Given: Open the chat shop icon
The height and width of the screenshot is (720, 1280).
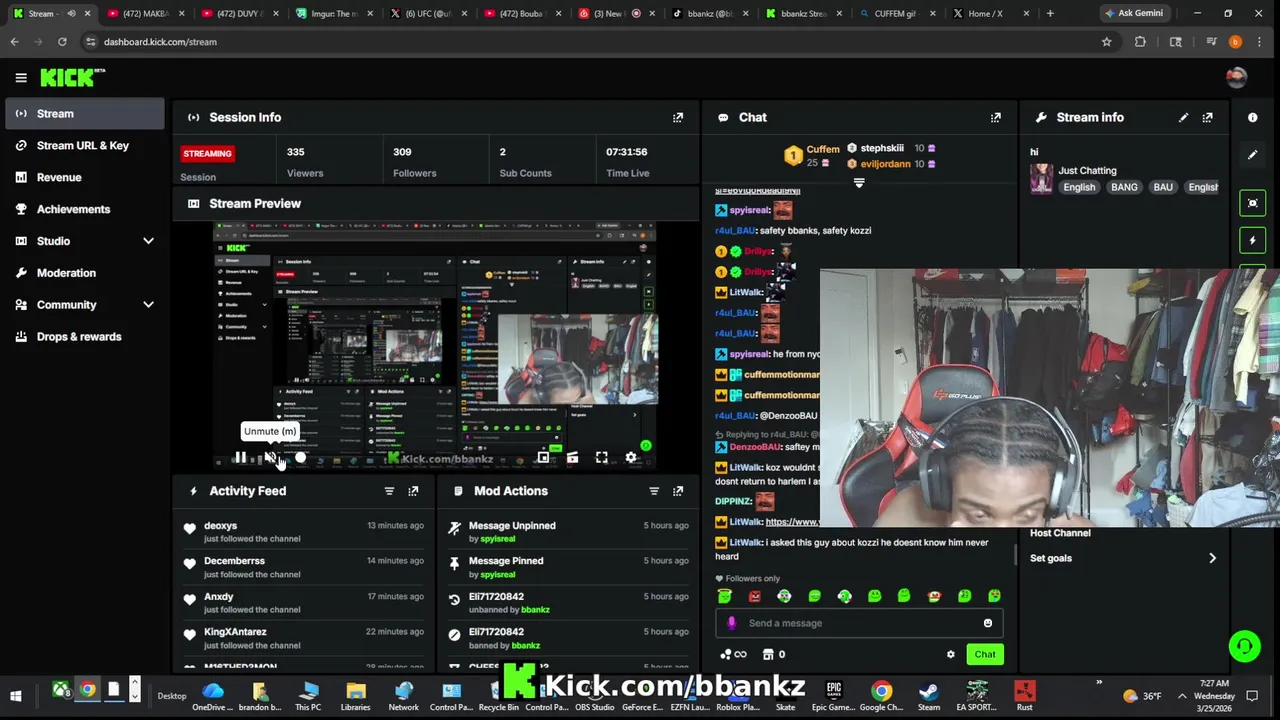Looking at the screenshot, I should click(x=768, y=654).
